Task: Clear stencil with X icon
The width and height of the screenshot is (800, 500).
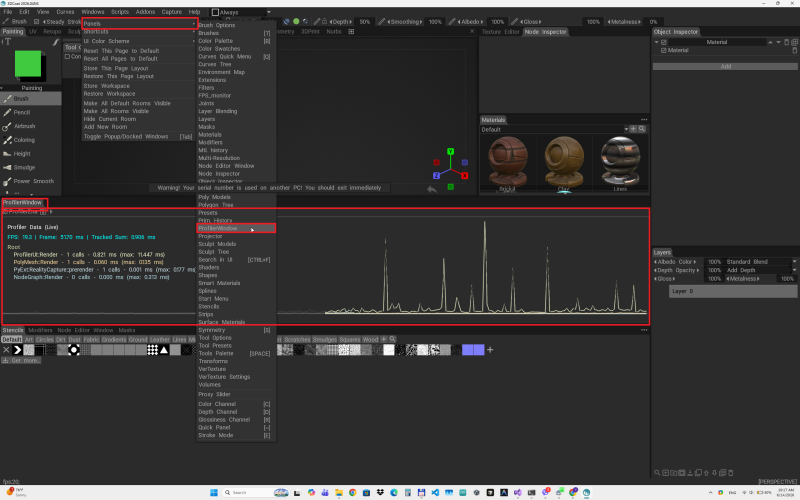Action: tap(6, 349)
